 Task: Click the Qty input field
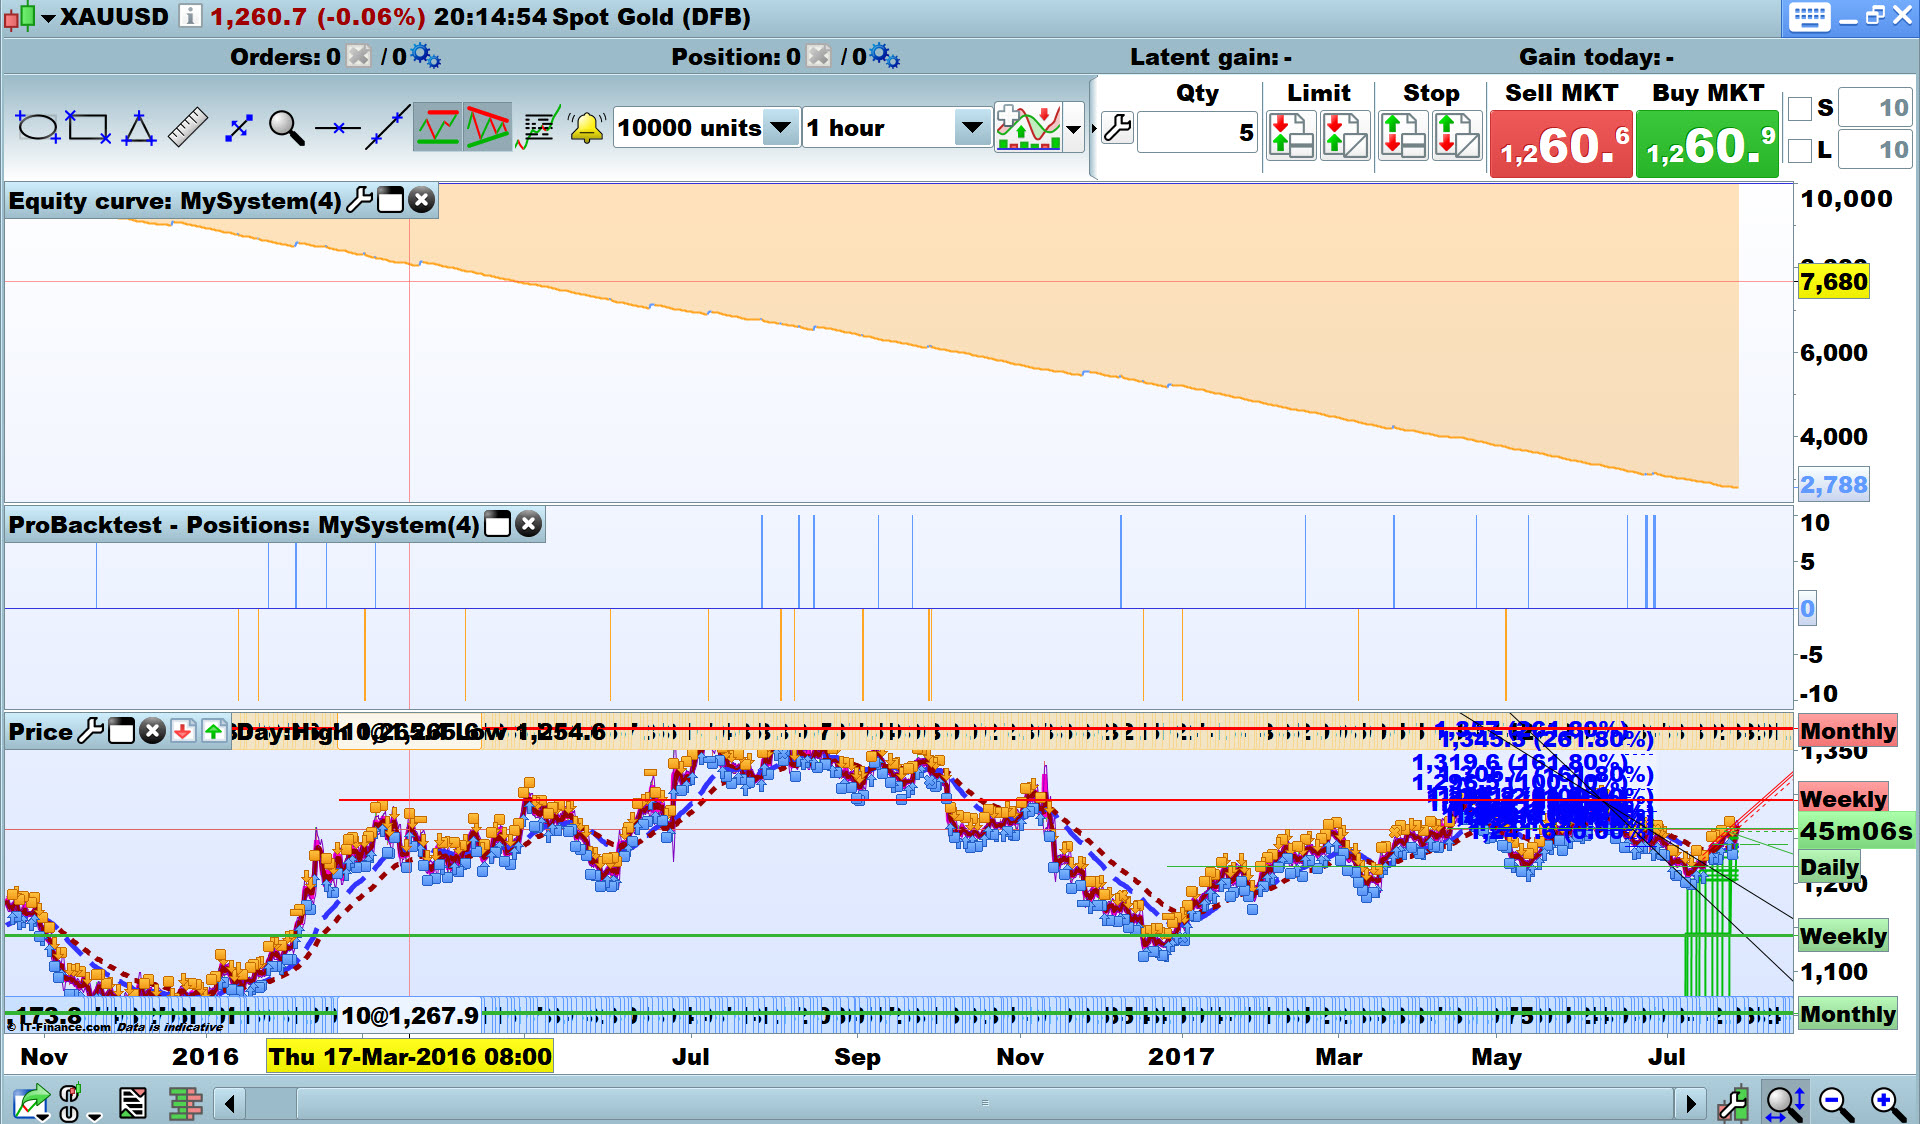click(x=1196, y=133)
